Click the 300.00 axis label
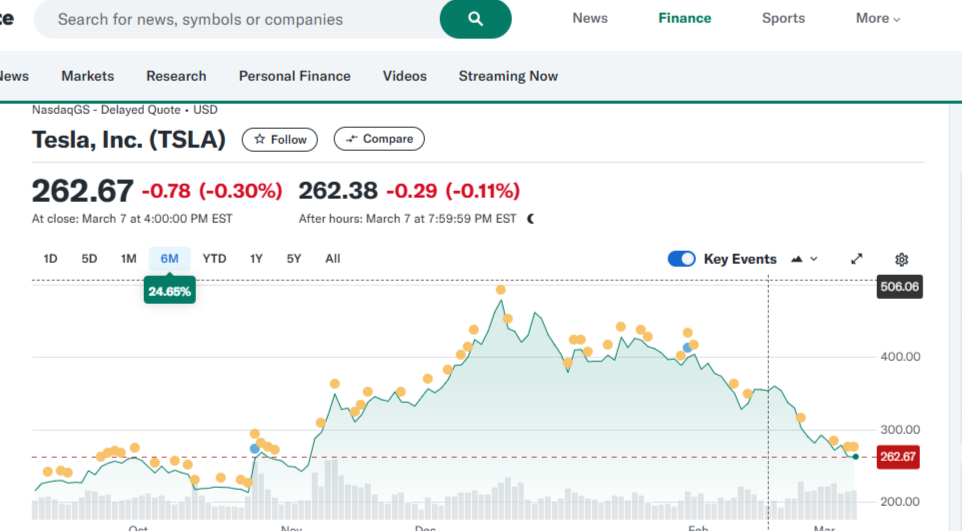Image resolution: width=962 pixels, height=531 pixels. point(900,430)
